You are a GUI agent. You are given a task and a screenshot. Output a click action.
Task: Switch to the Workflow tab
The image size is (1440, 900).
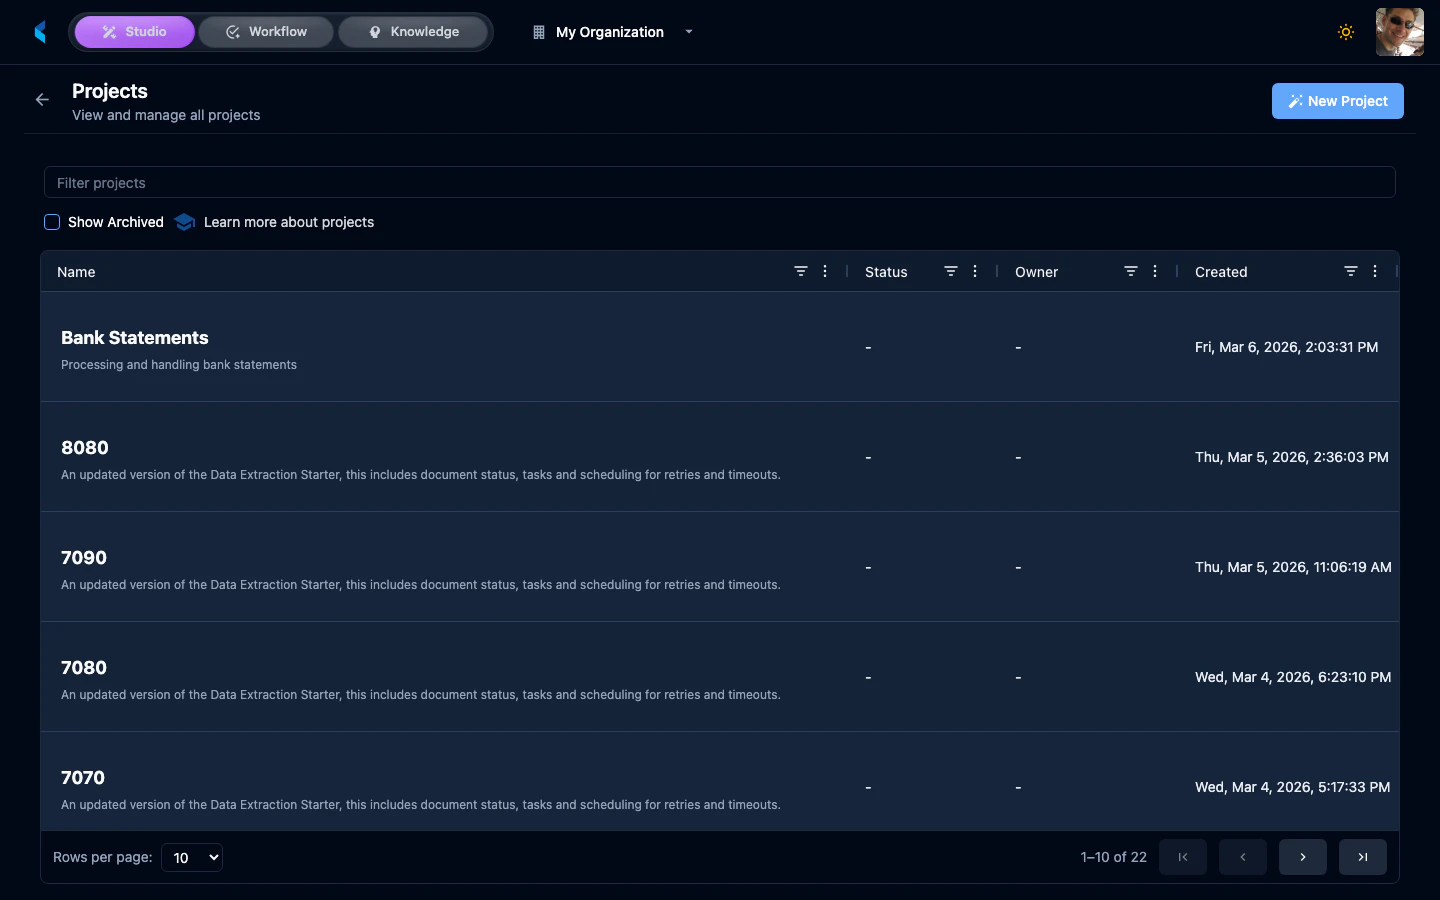click(265, 31)
